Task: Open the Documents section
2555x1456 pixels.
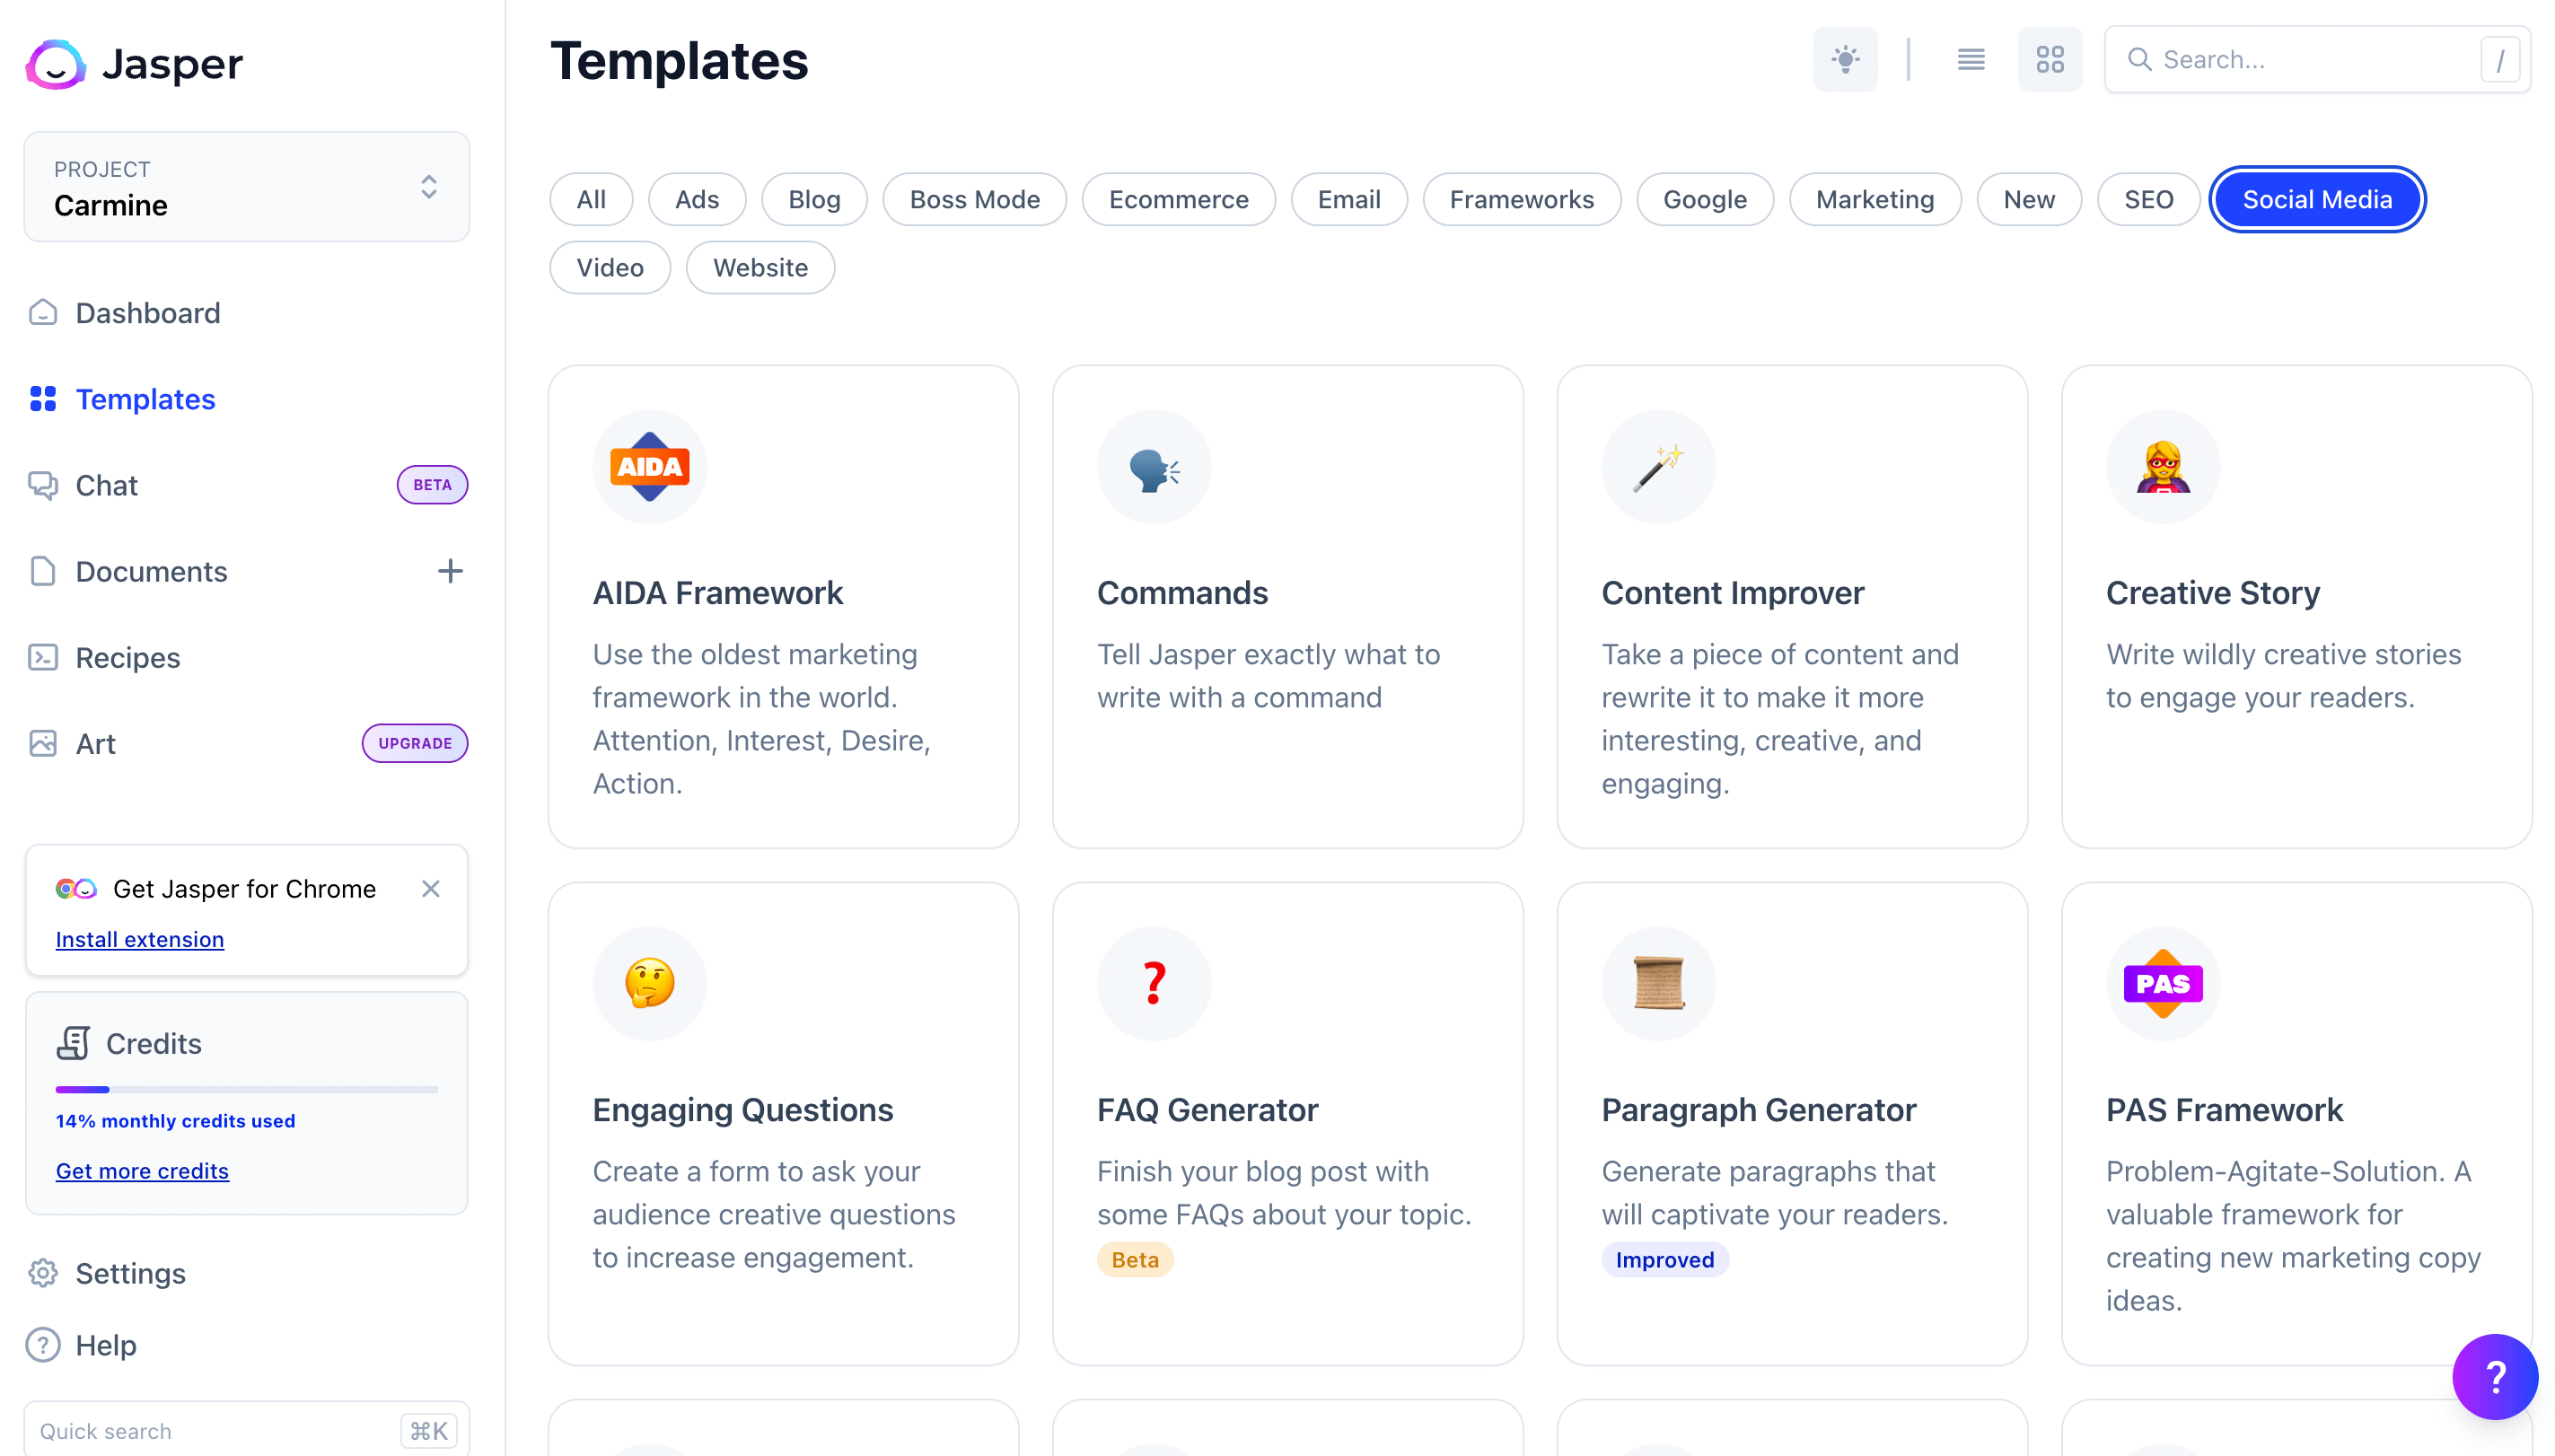Action: pos(152,571)
